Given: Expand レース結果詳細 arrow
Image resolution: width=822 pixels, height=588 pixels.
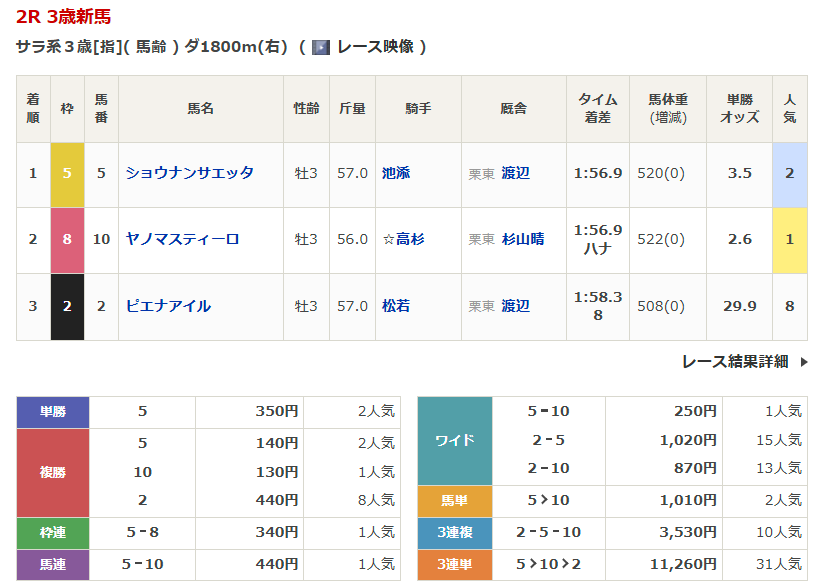Looking at the screenshot, I should coord(803,362).
